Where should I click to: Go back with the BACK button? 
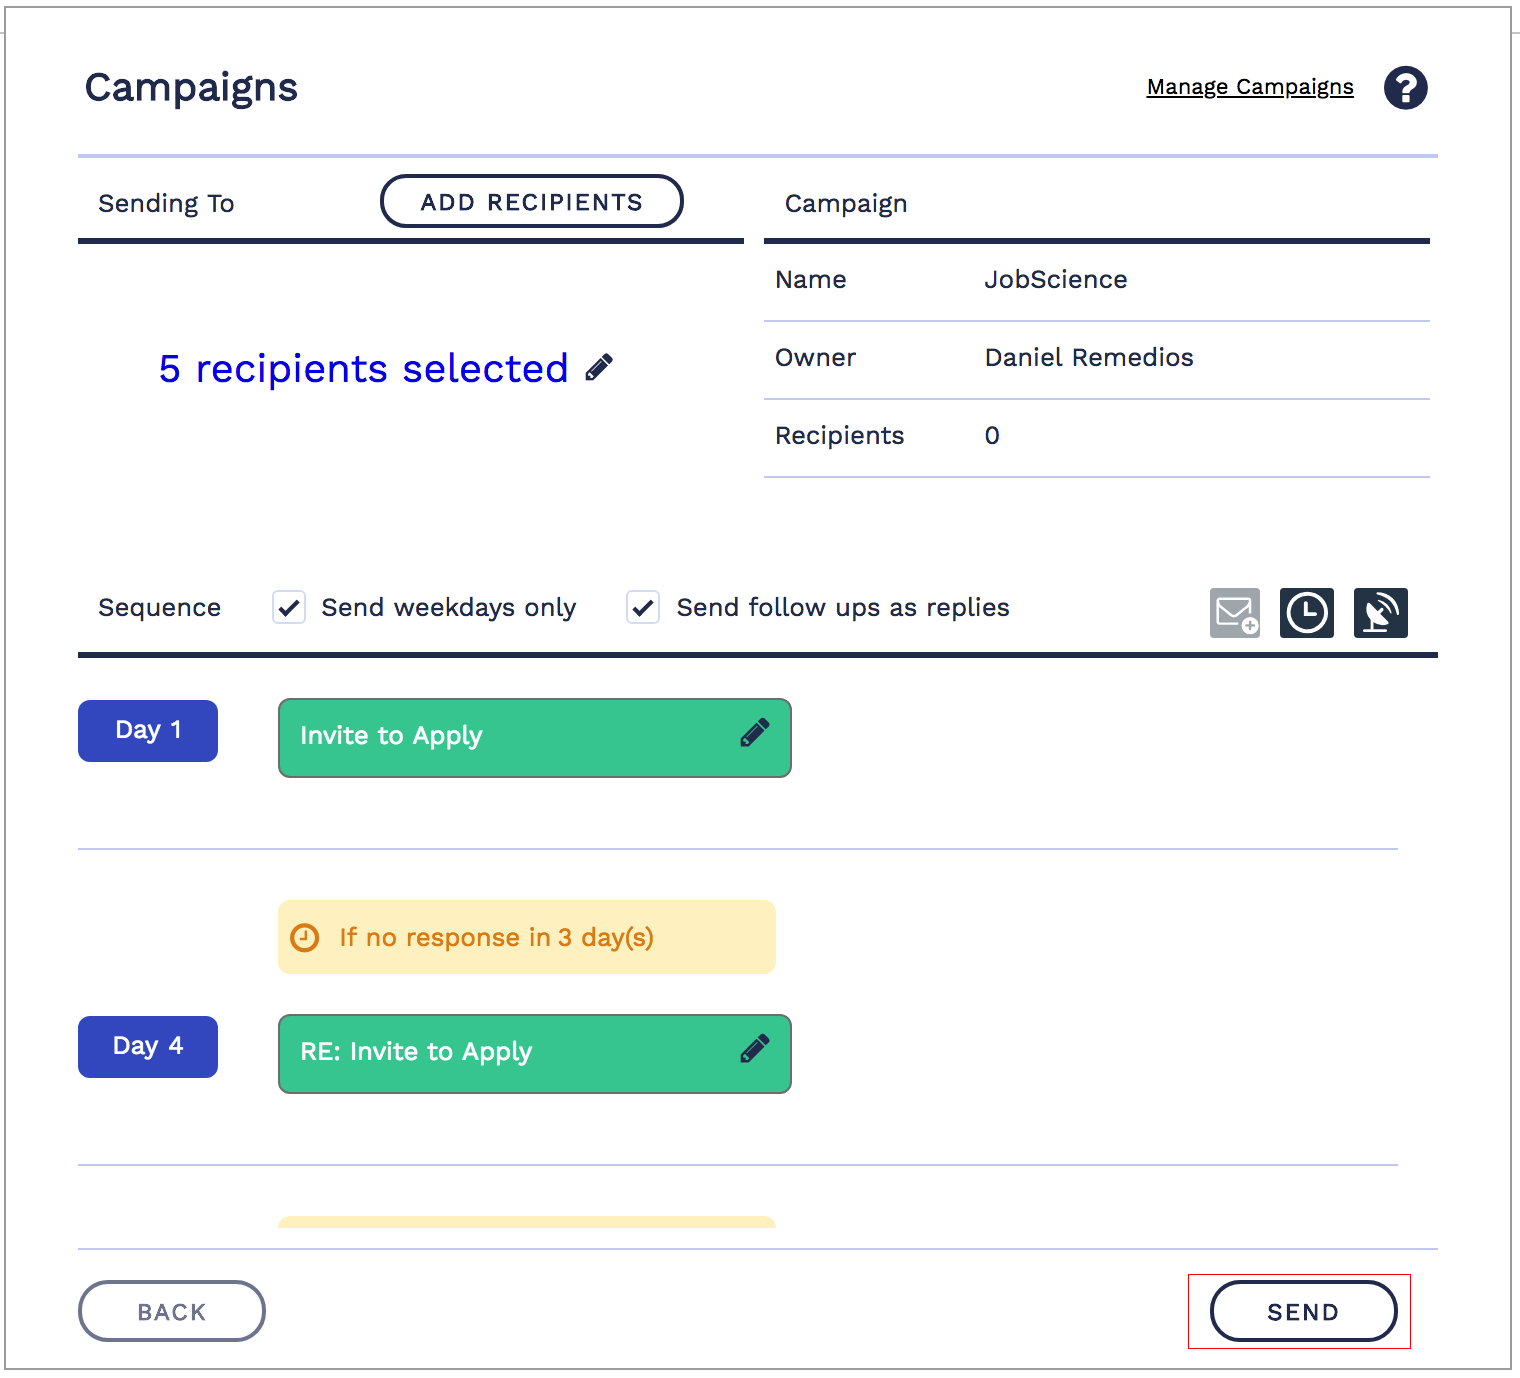coord(171,1311)
